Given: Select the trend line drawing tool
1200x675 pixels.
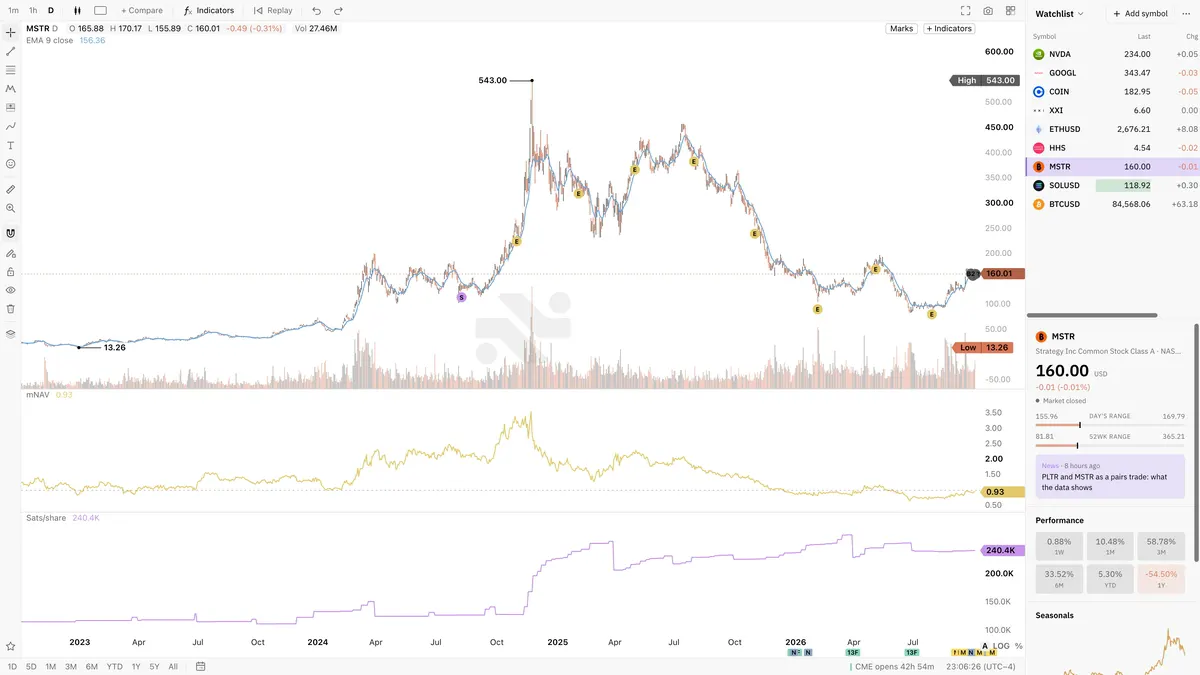Looking at the screenshot, I should [x=10, y=51].
